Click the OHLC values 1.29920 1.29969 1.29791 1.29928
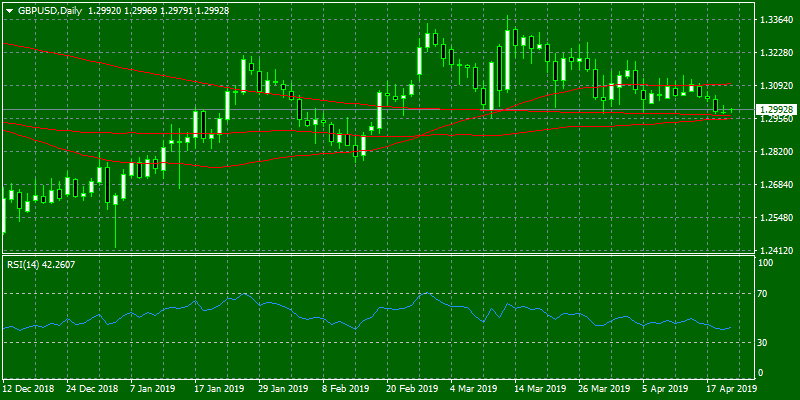This screenshot has height=400, width=800. coord(158,10)
